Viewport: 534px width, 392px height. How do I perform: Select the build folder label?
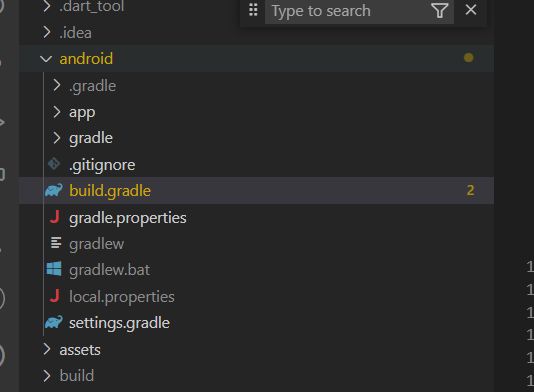pos(77,376)
